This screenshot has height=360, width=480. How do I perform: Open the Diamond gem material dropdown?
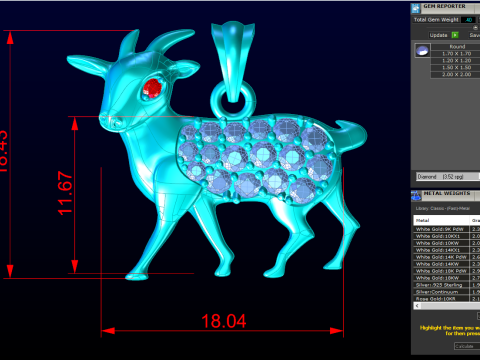(448, 177)
